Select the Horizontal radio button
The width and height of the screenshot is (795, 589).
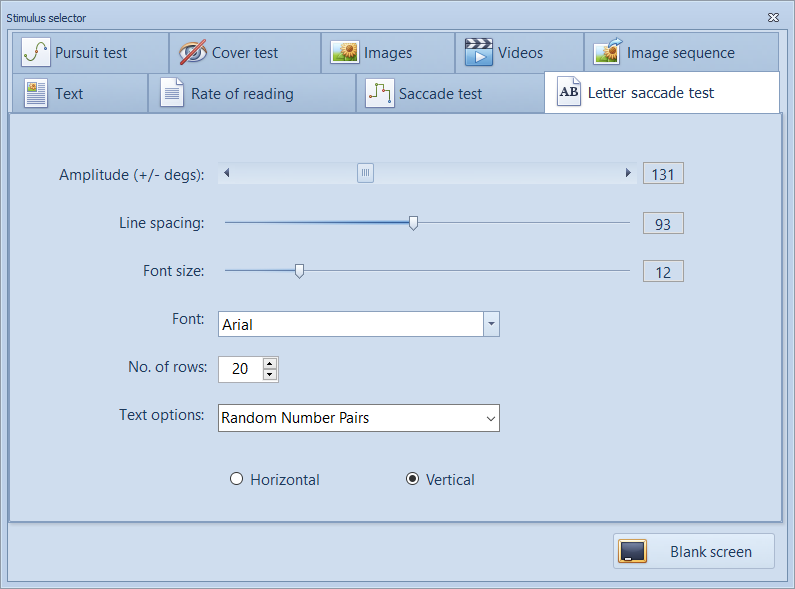click(237, 479)
